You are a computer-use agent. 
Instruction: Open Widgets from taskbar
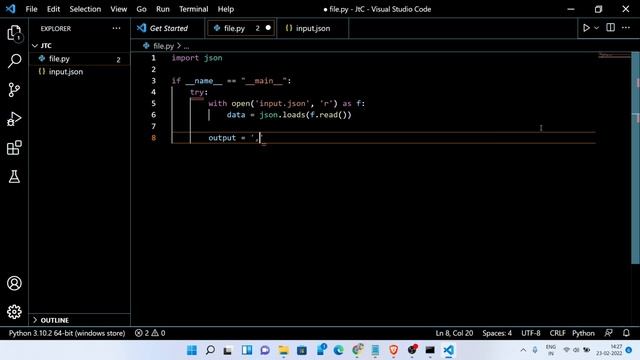(247, 350)
